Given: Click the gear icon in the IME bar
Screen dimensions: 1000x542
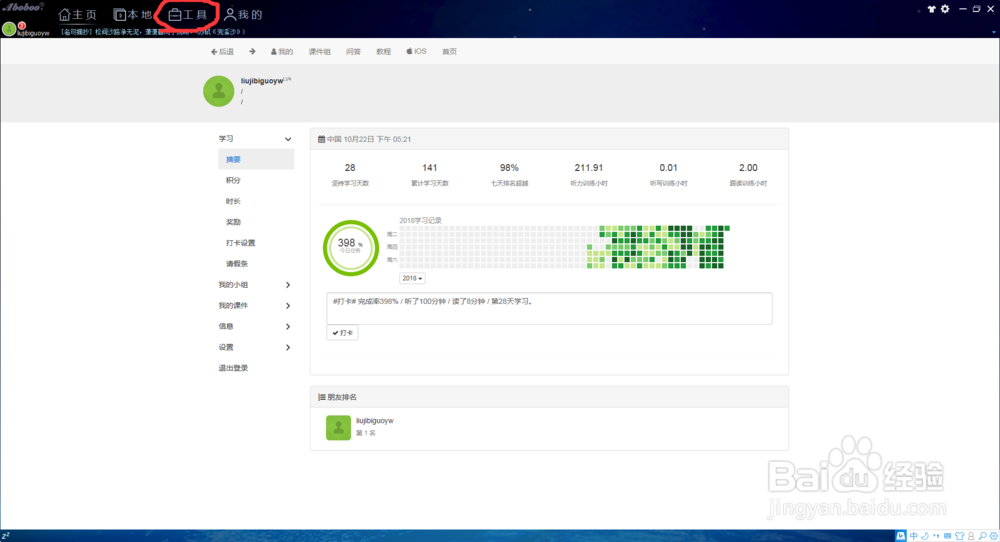Looking at the screenshot, I should [994, 536].
